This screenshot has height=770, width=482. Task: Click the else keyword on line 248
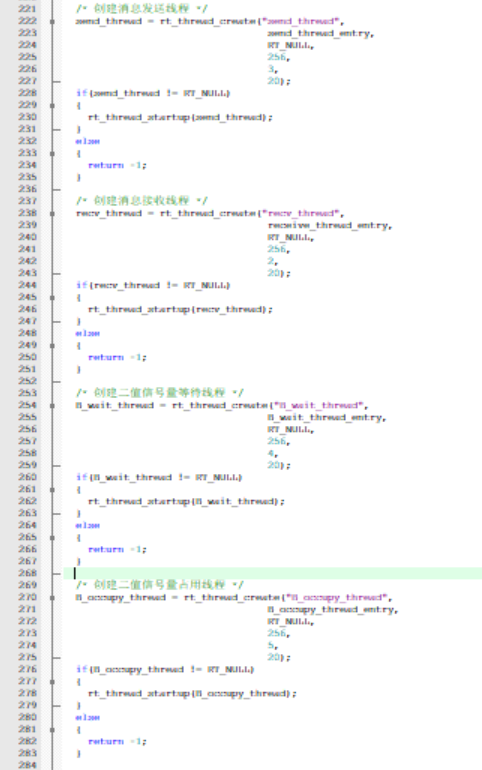point(88,333)
